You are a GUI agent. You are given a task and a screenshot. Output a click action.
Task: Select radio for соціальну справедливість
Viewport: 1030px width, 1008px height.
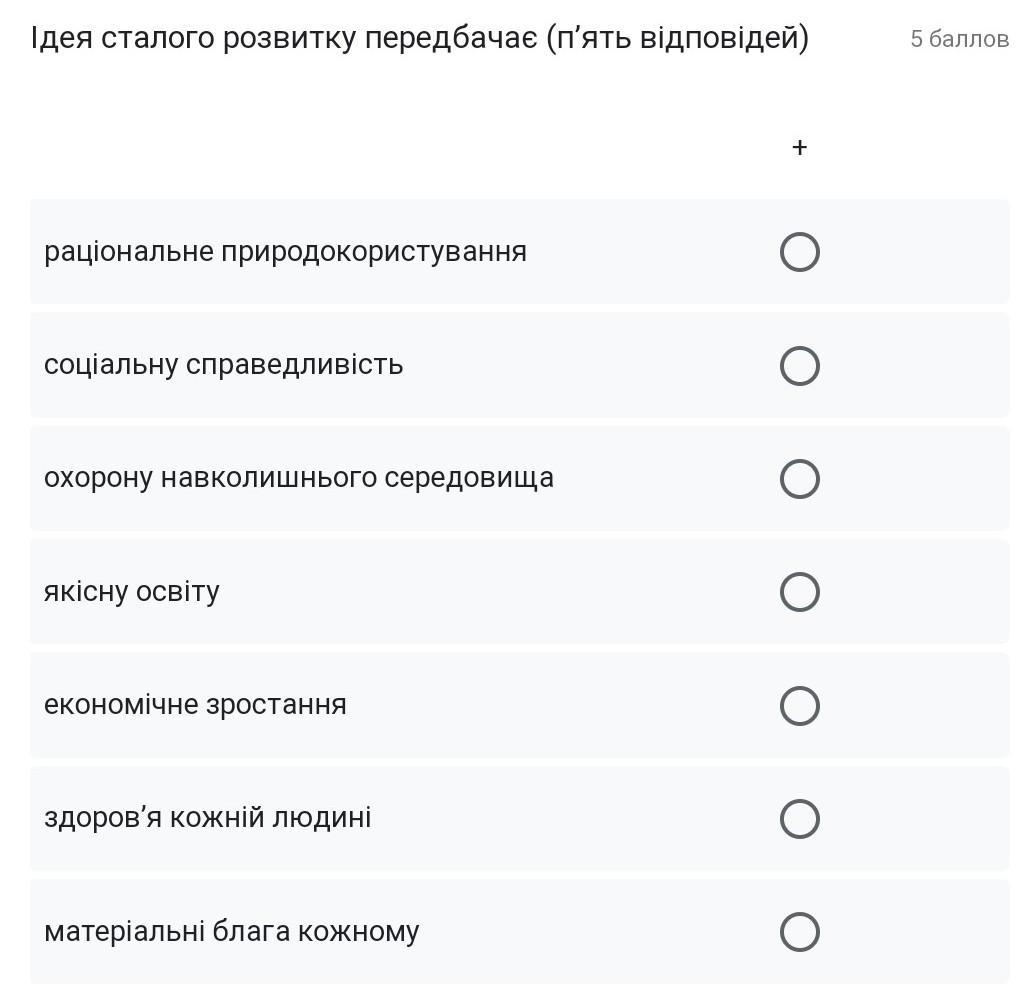pos(799,366)
